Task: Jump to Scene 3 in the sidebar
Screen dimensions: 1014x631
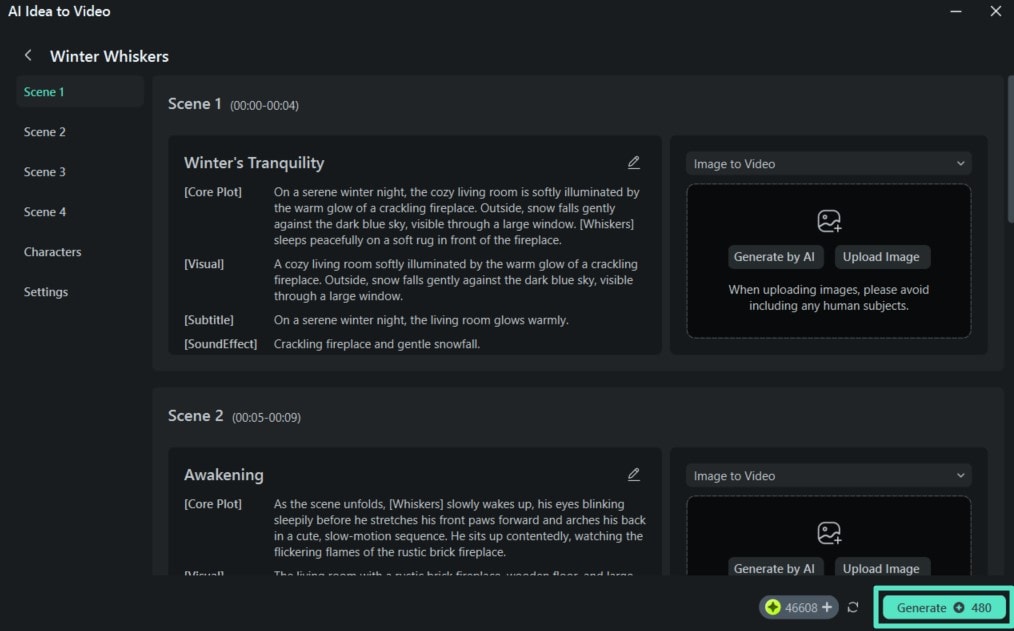Action: point(45,172)
